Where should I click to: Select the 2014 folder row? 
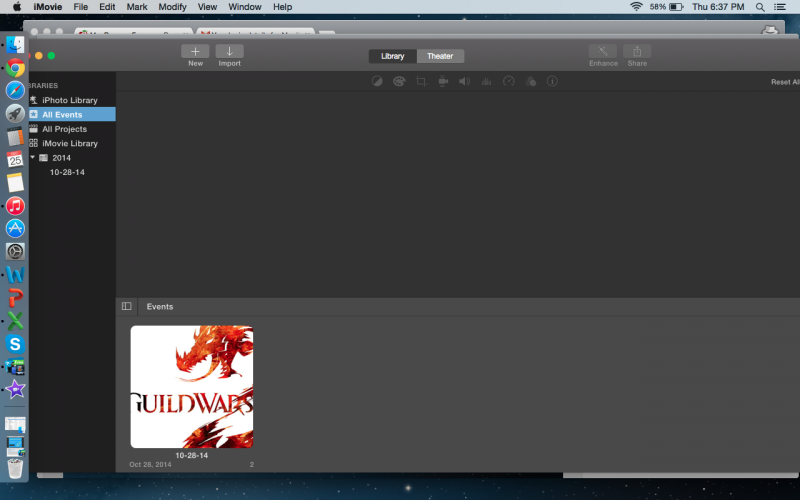click(72, 158)
